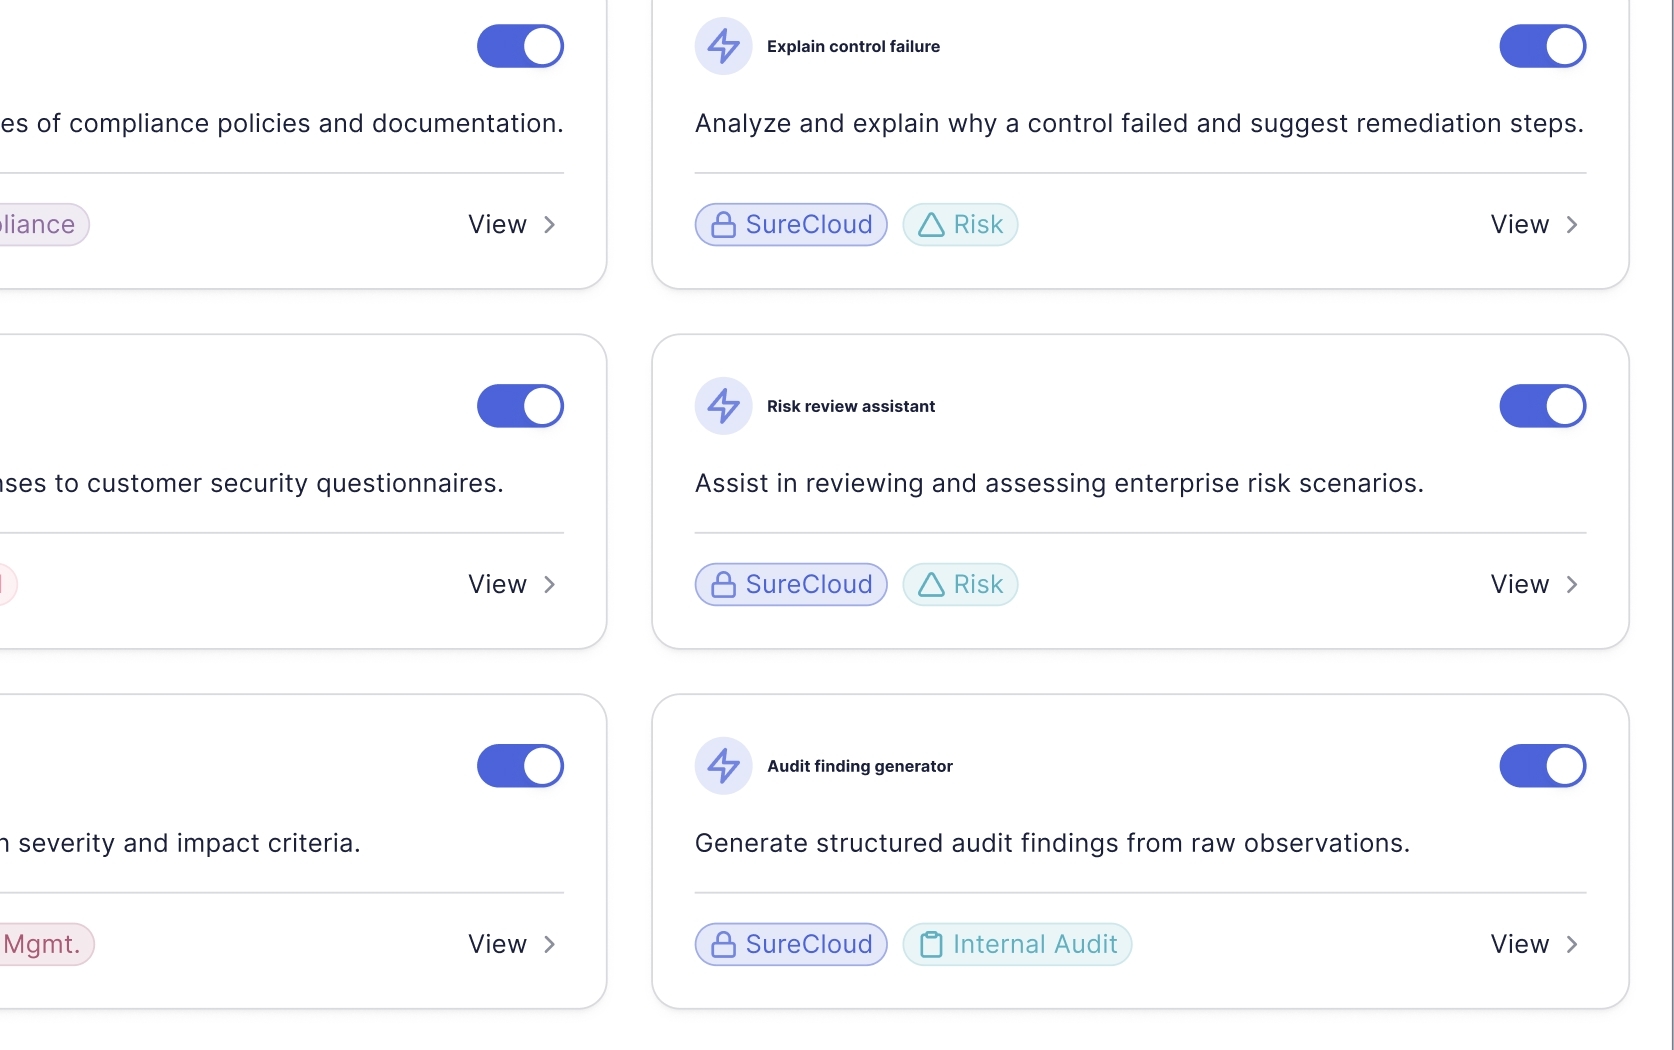Turn off the Risk review assistant toggle
Screen dimensions: 1674x1050
[x=1542, y=406]
